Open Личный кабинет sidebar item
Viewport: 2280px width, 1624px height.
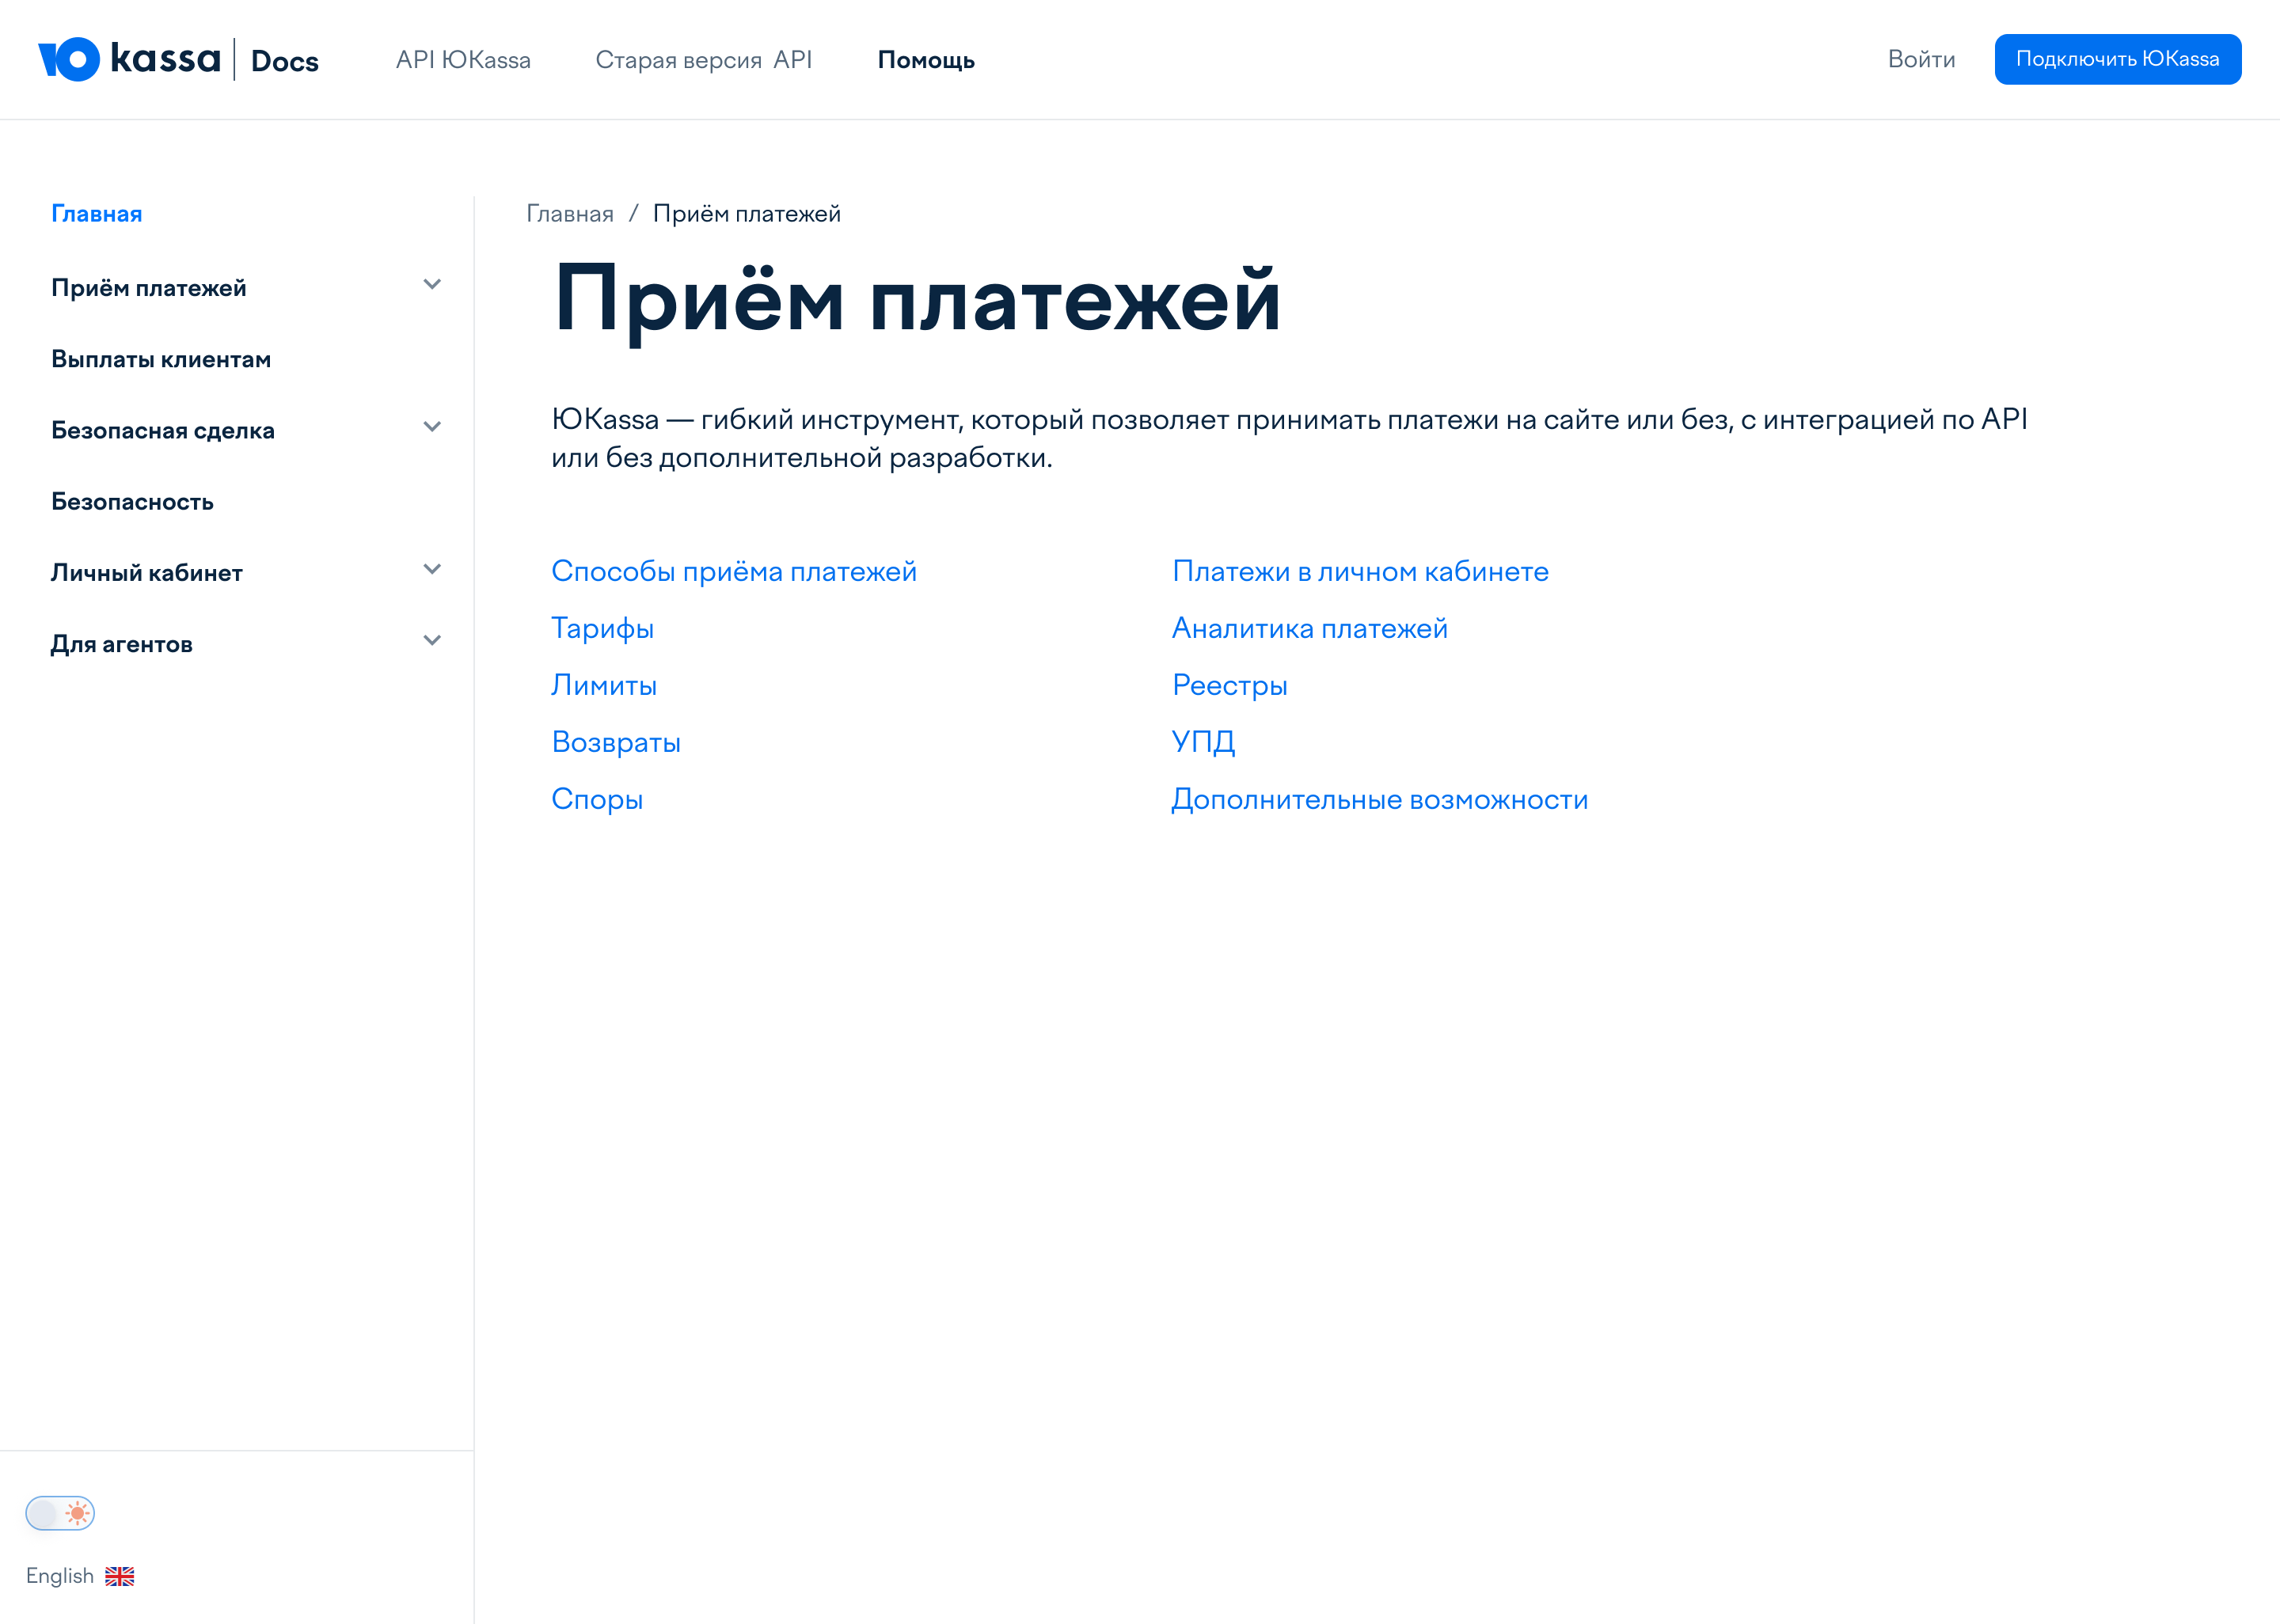click(147, 573)
